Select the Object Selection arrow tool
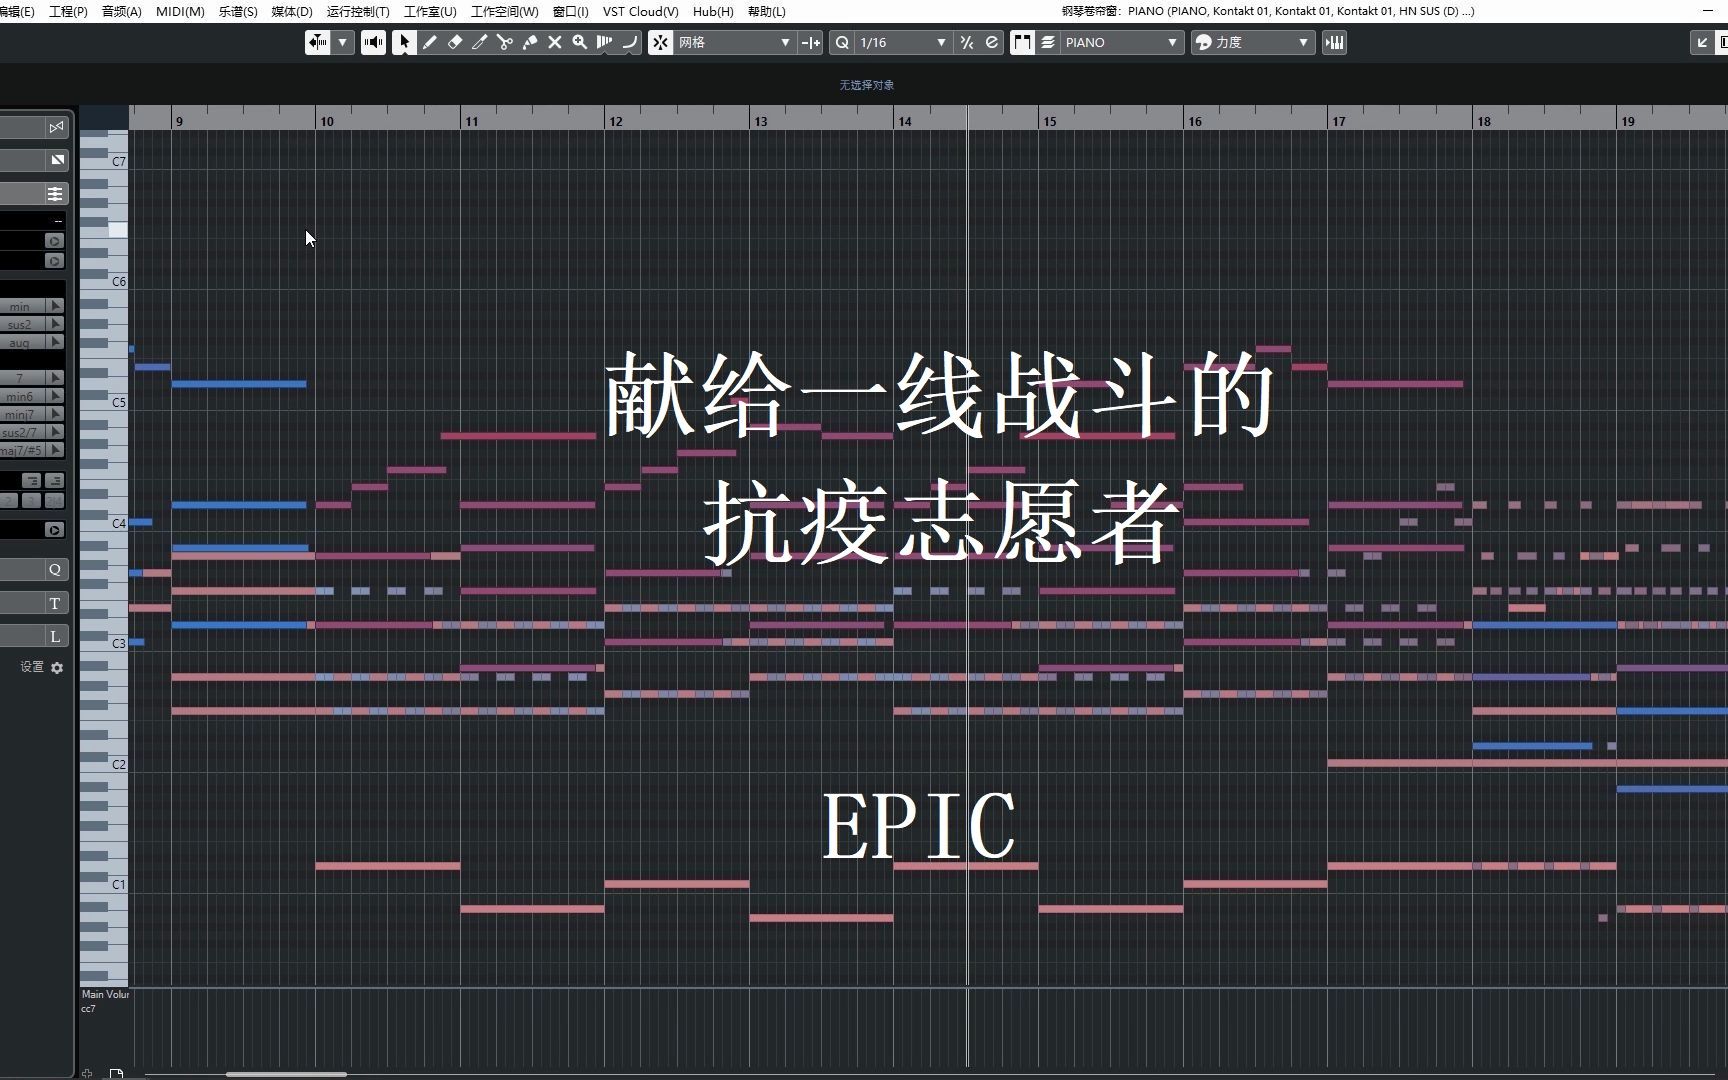 click(x=404, y=42)
